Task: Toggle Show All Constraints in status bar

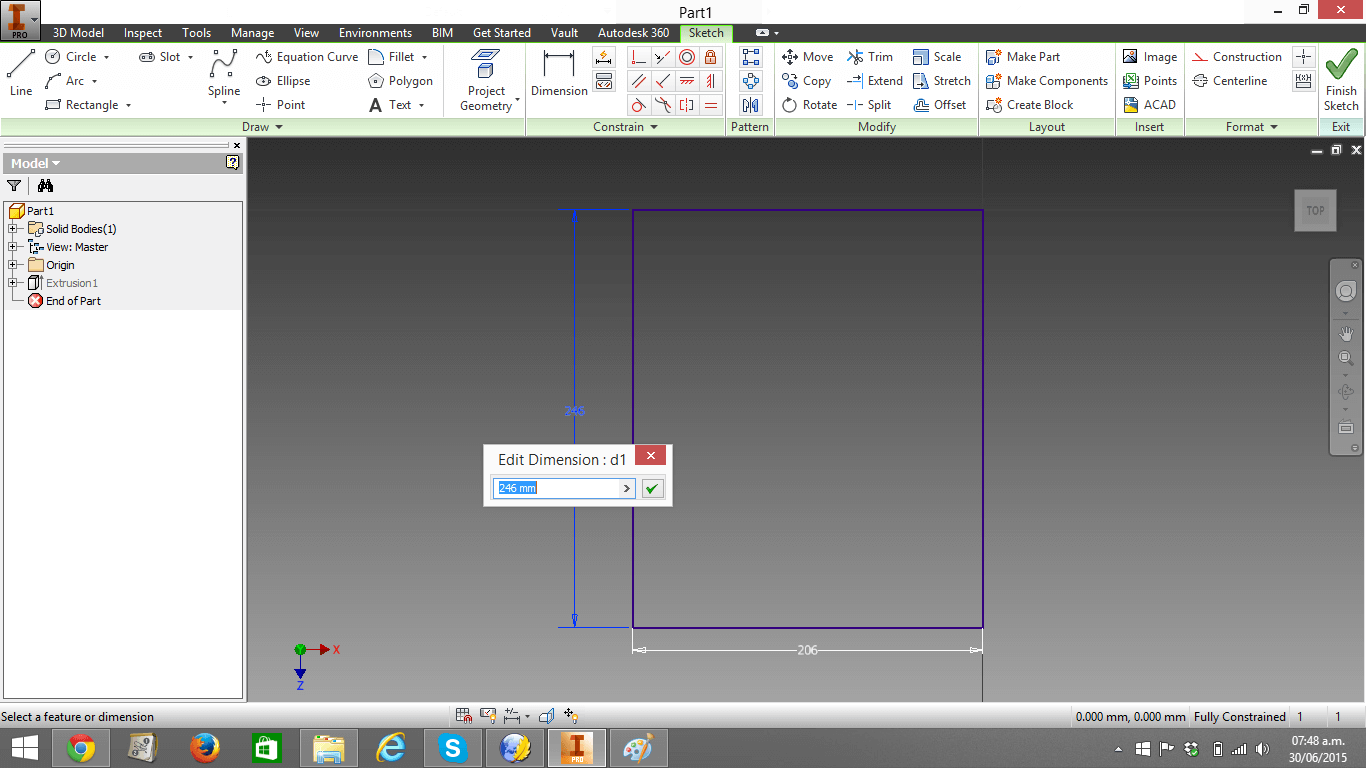Action: [x=488, y=716]
